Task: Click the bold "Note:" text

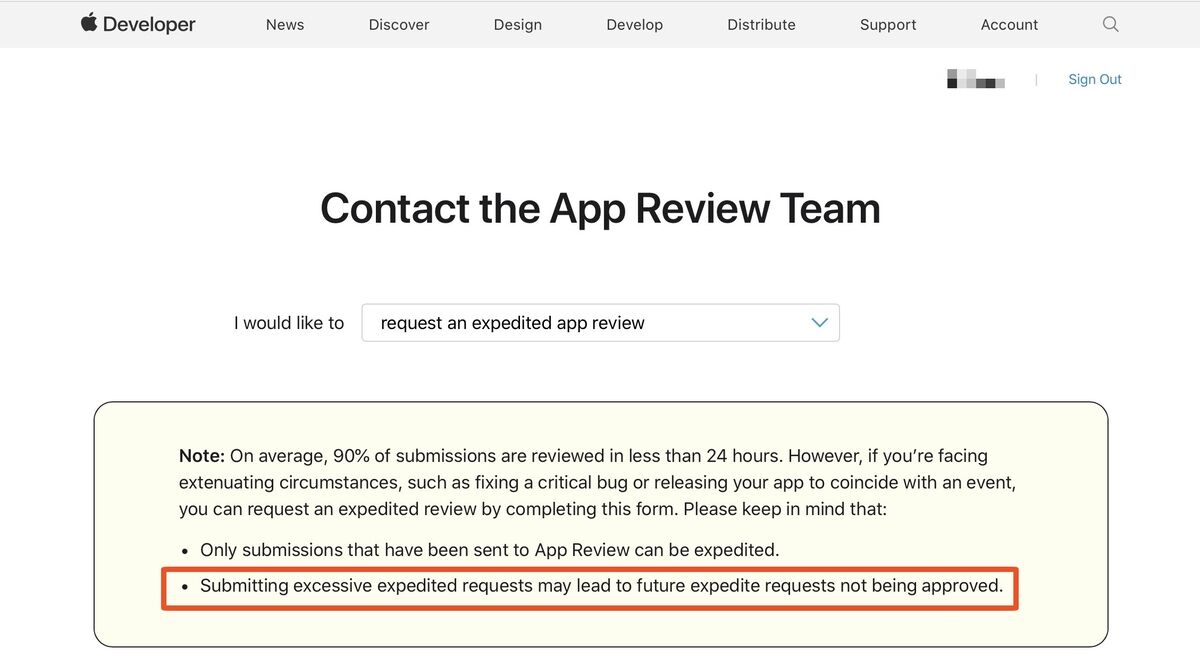Action: click(x=202, y=456)
